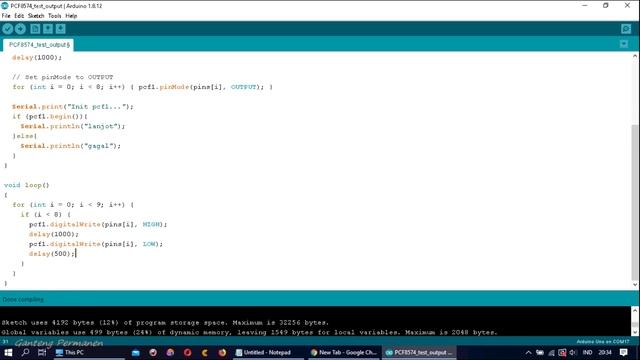Open the Edit menu
The width and height of the screenshot is (640, 360).
pos(19,16)
